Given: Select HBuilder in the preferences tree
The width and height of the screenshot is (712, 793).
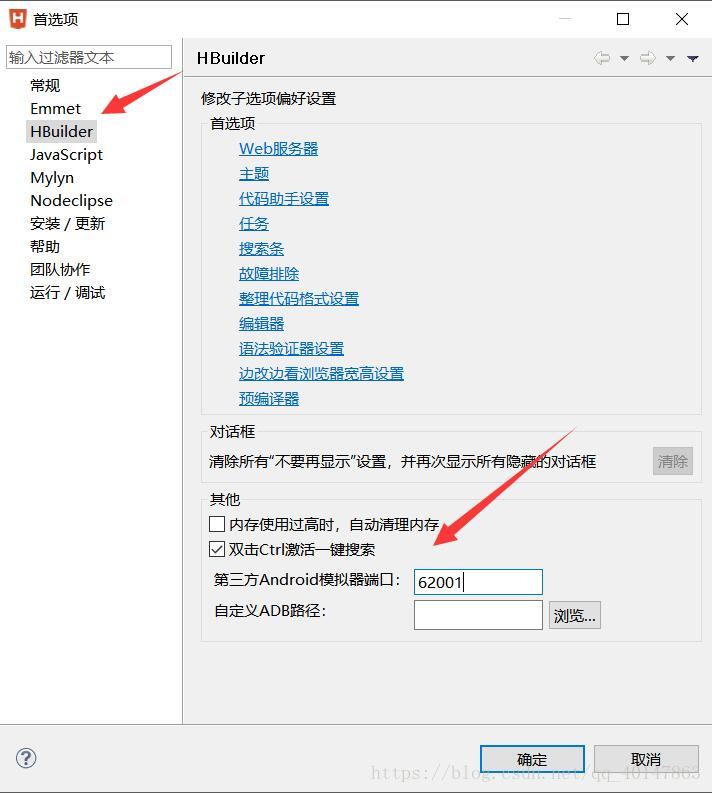Looking at the screenshot, I should [x=61, y=131].
